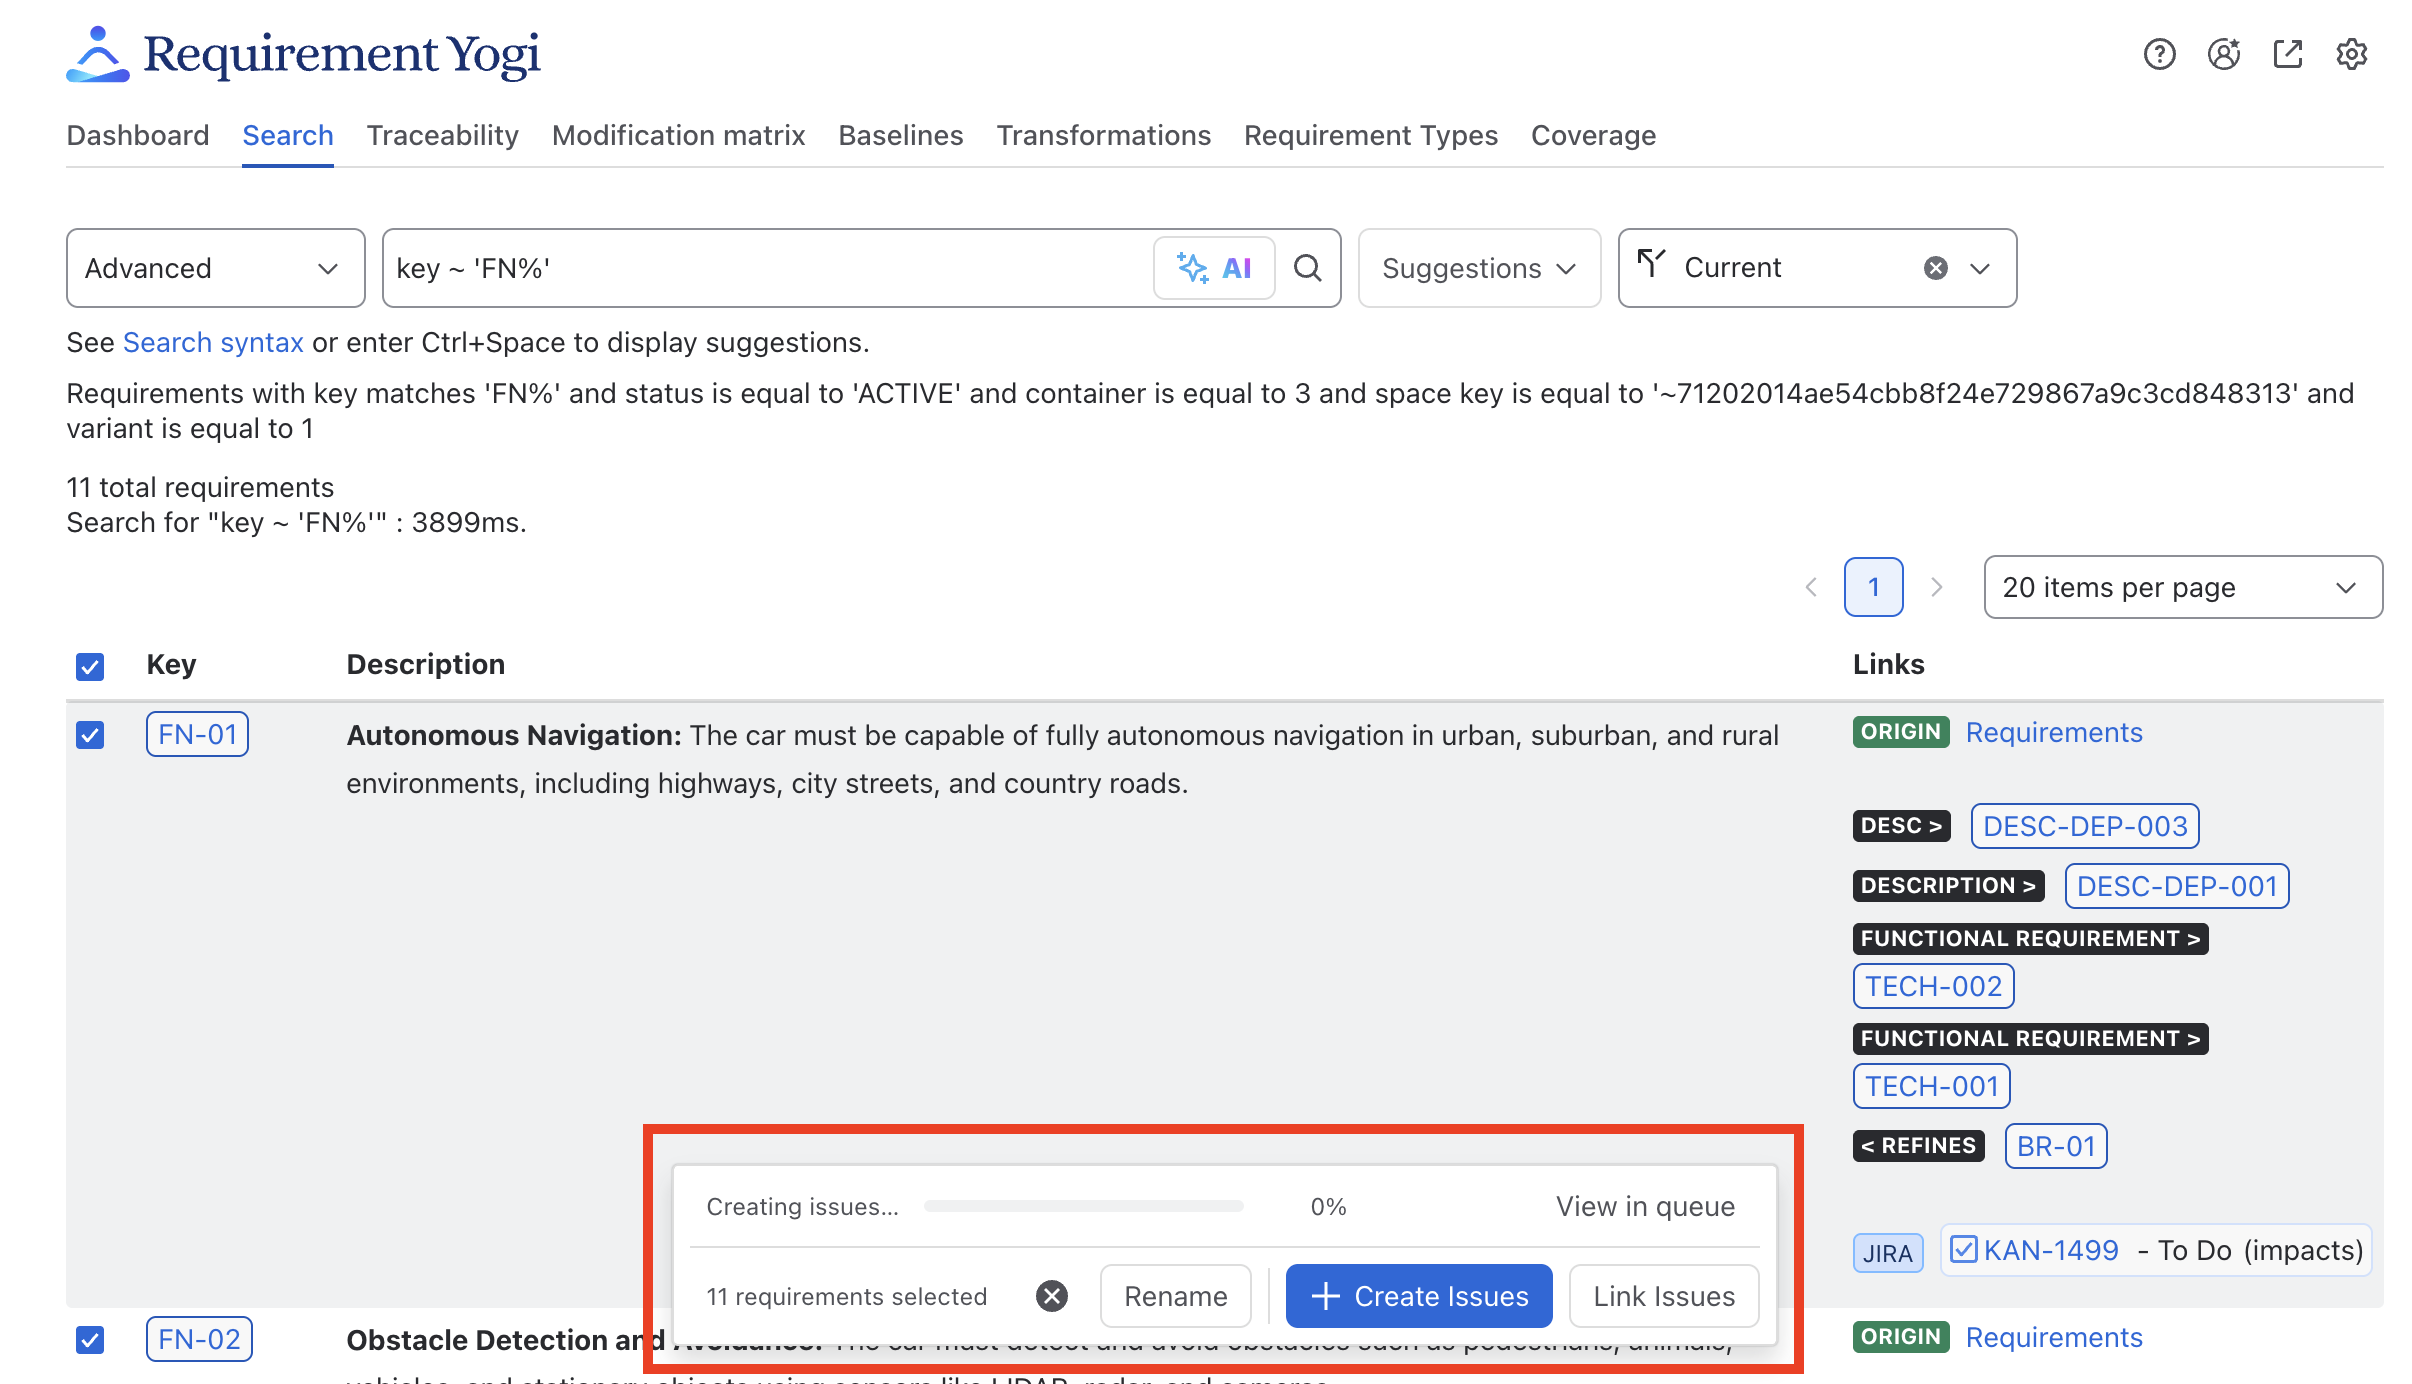Click the Creating issues progress bar

[1084, 1206]
